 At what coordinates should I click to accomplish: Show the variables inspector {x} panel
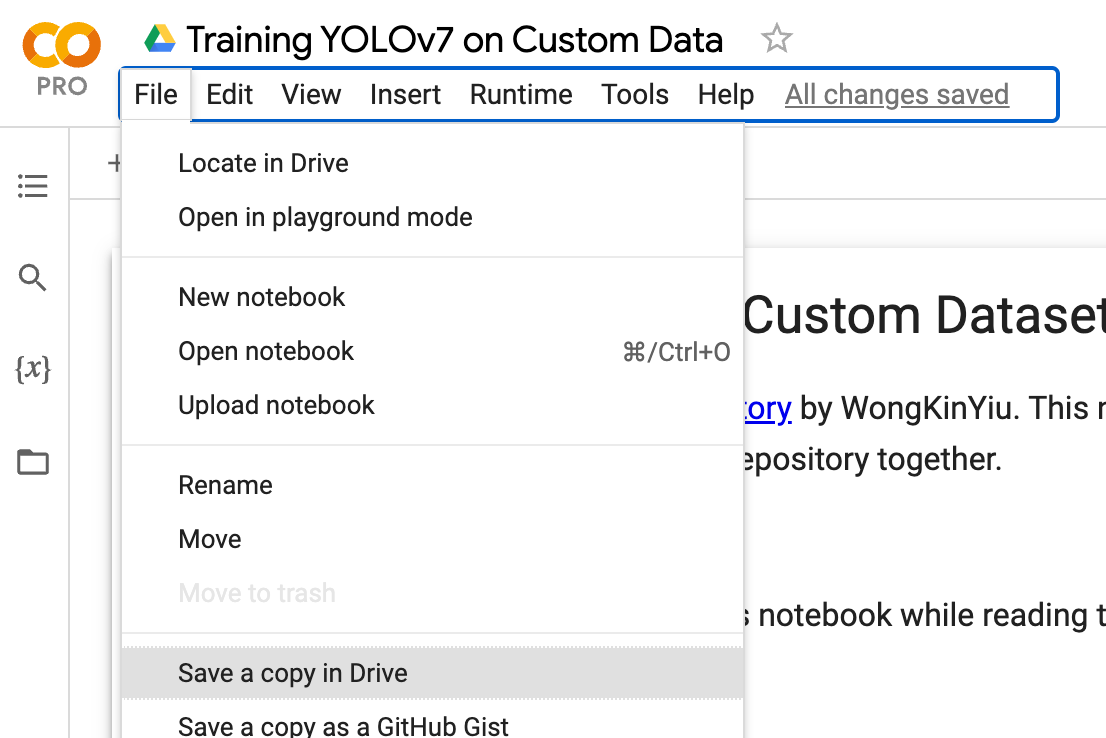click(x=33, y=369)
